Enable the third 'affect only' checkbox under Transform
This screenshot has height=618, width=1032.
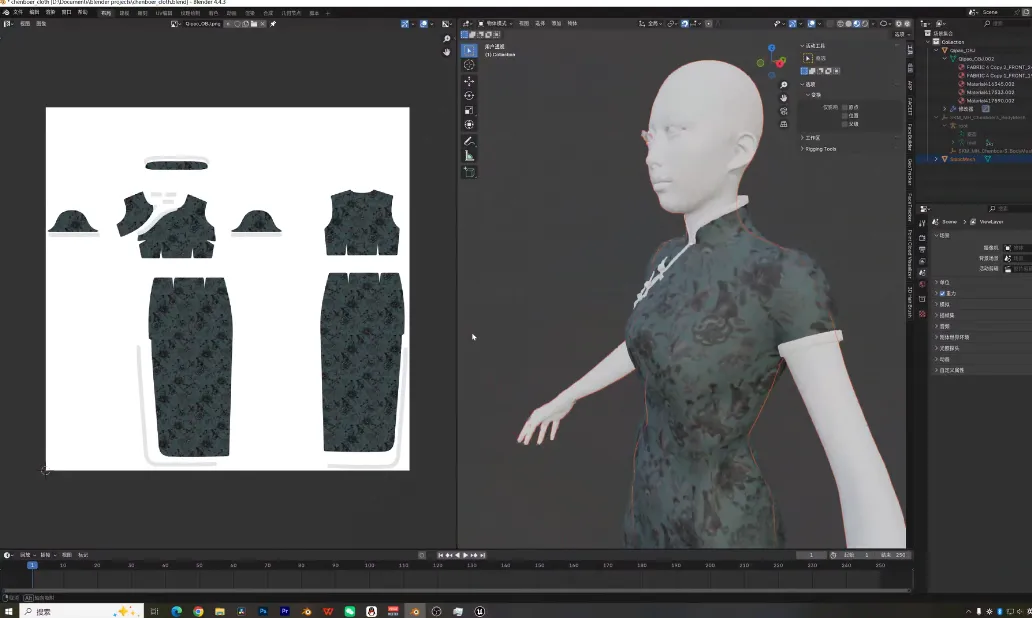tap(845, 124)
